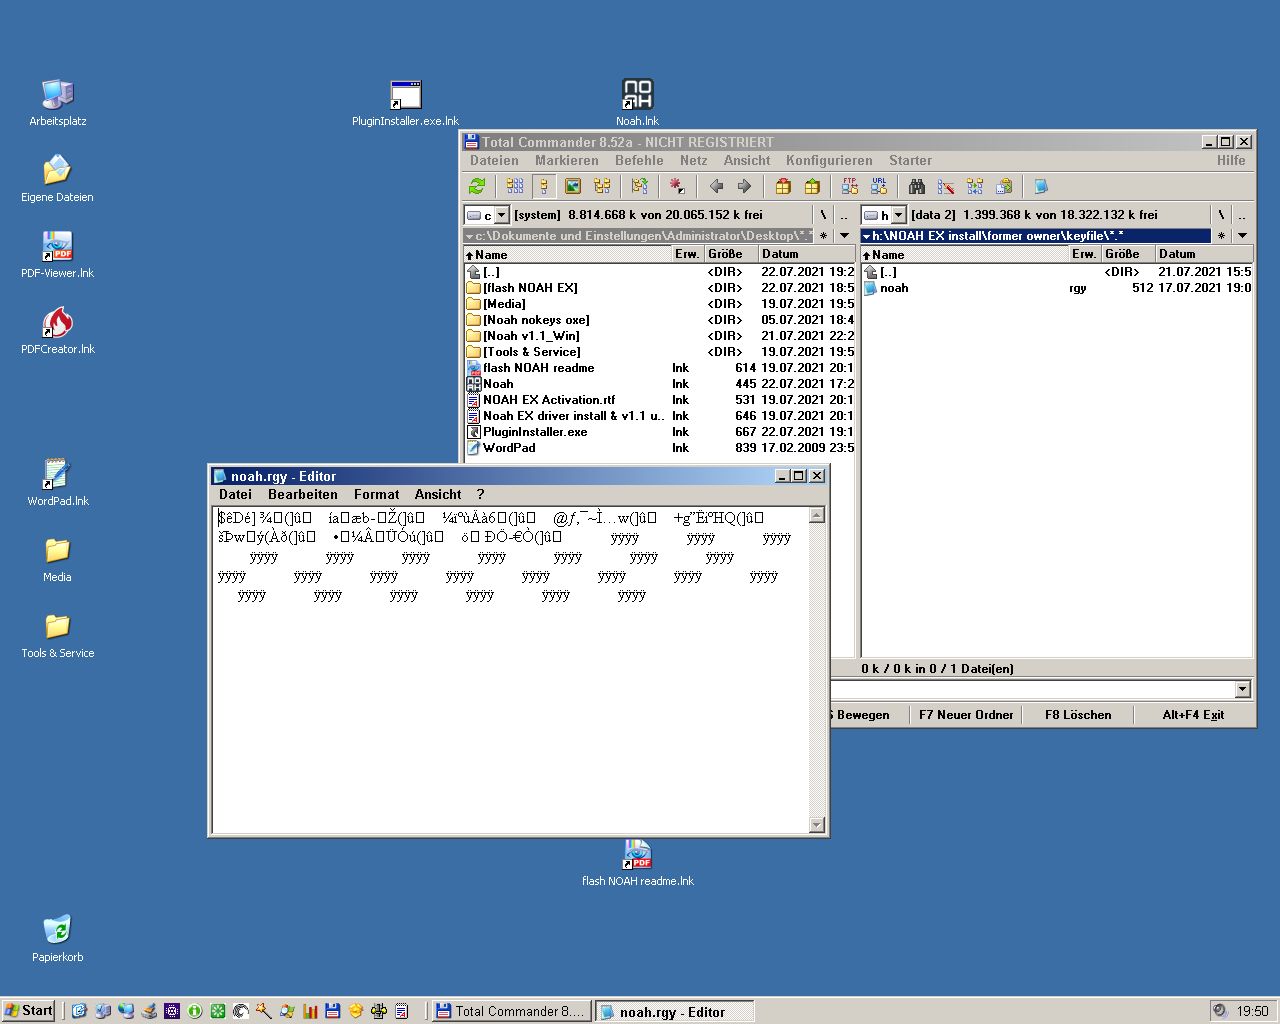Open the Konfigurieren menu
This screenshot has width=1280, height=1024.
click(x=829, y=160)
